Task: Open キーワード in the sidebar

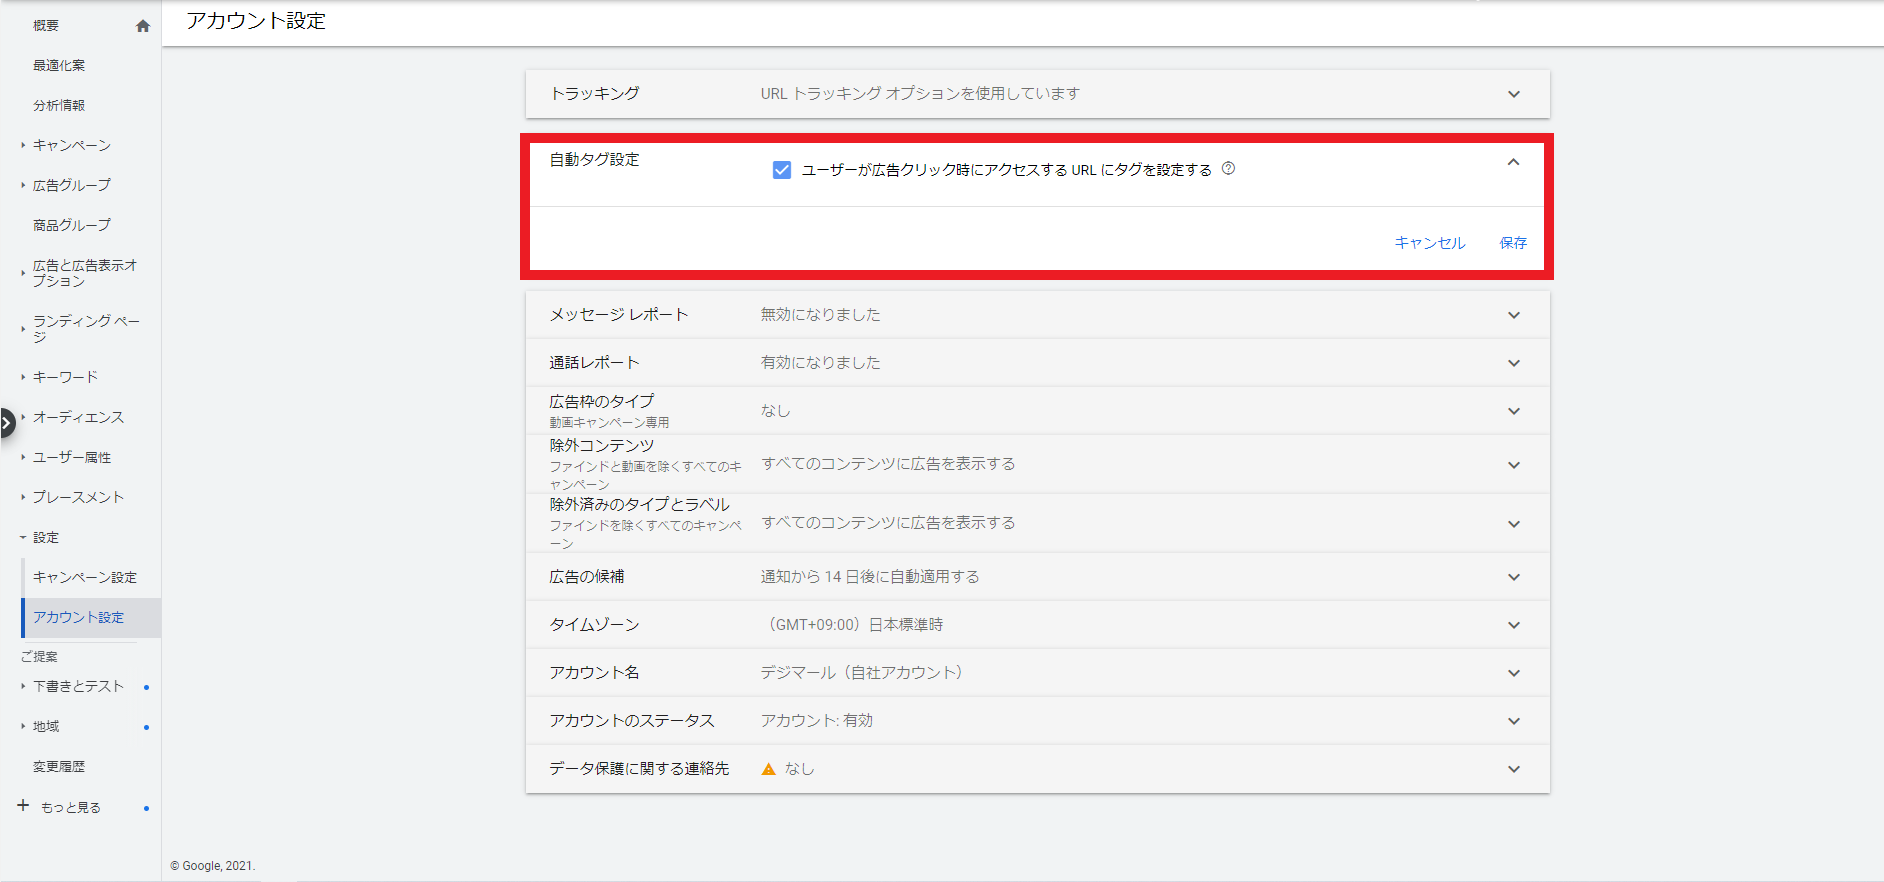Action: (65, 377)
